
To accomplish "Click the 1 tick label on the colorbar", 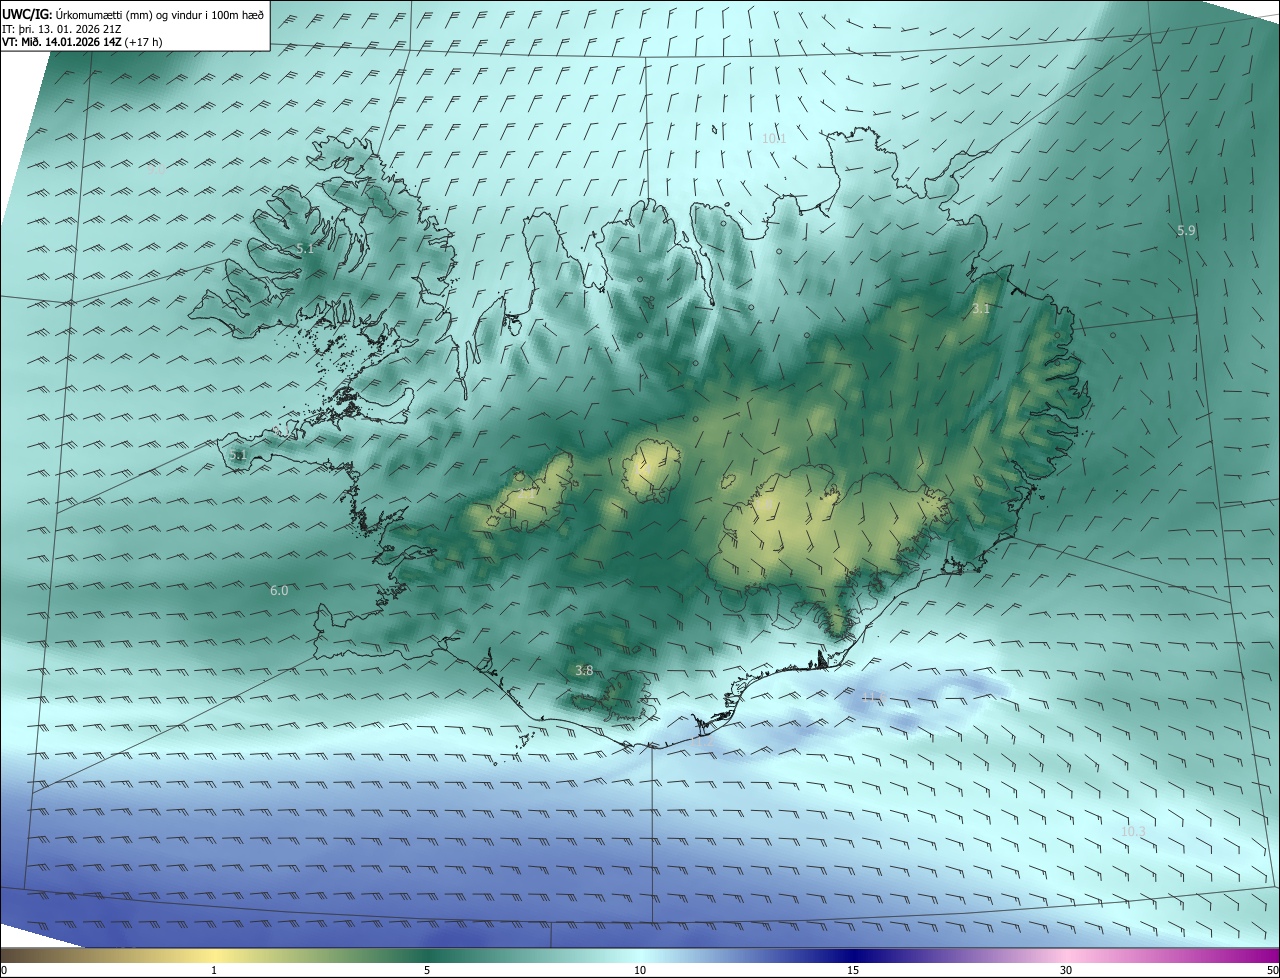I will tap(214, 970).
